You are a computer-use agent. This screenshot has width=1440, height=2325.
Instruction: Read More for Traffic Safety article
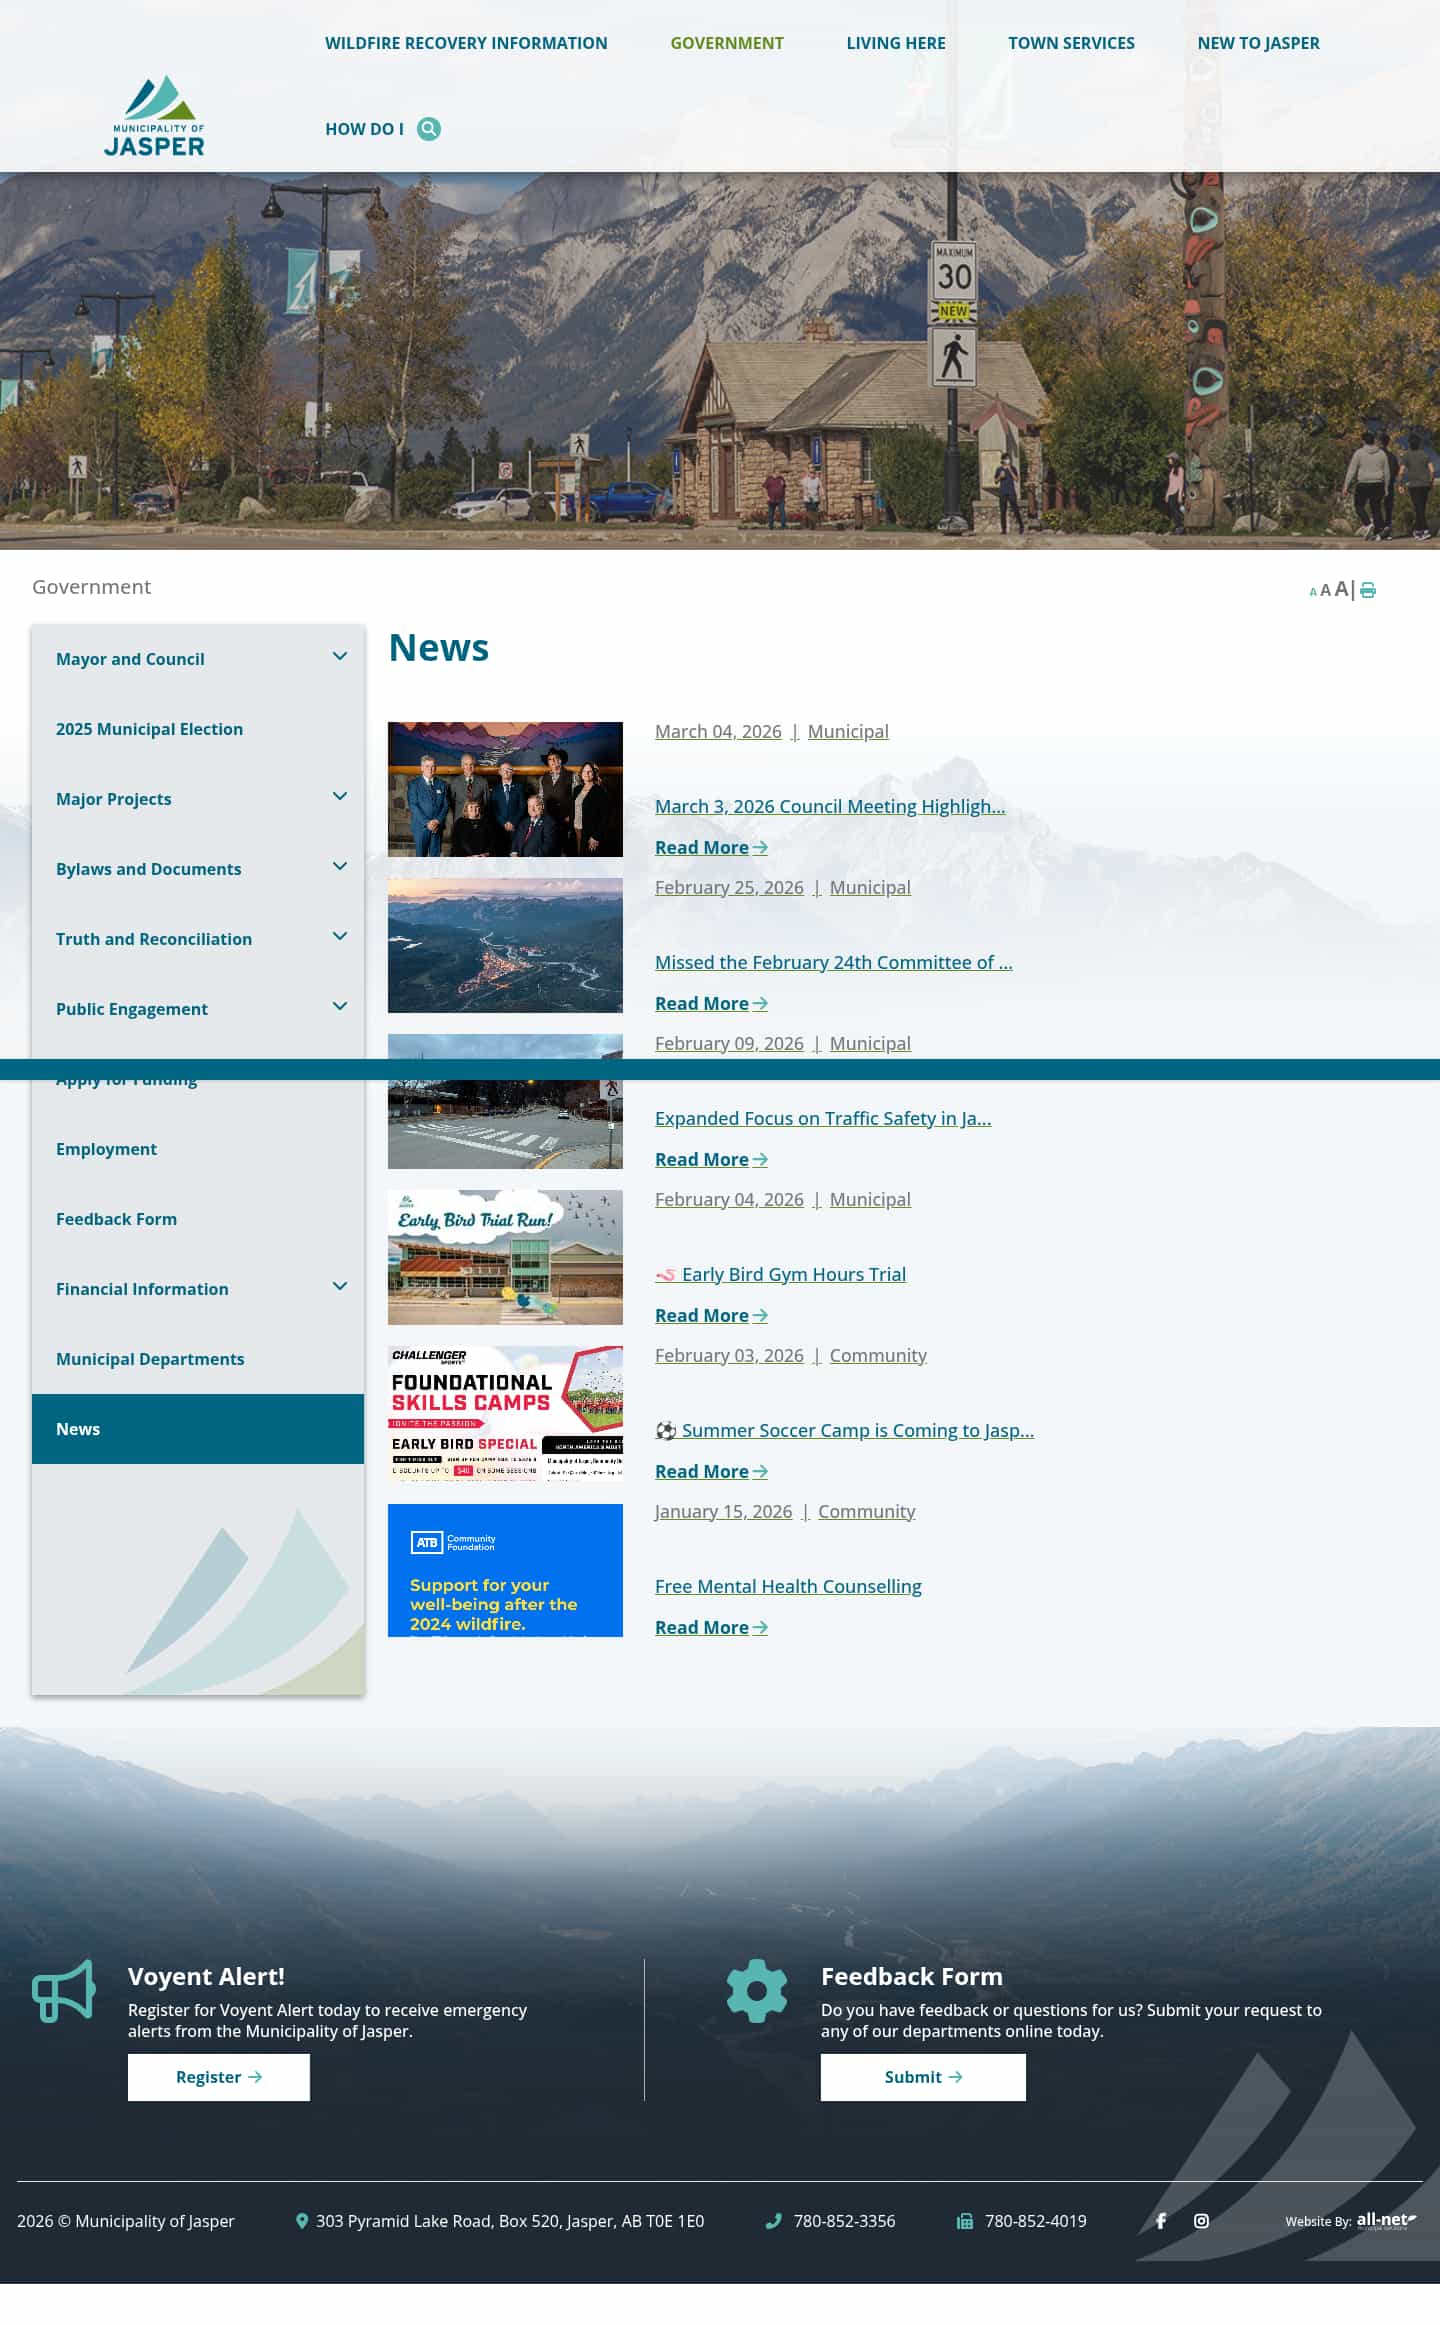[x=711, y=1159]
